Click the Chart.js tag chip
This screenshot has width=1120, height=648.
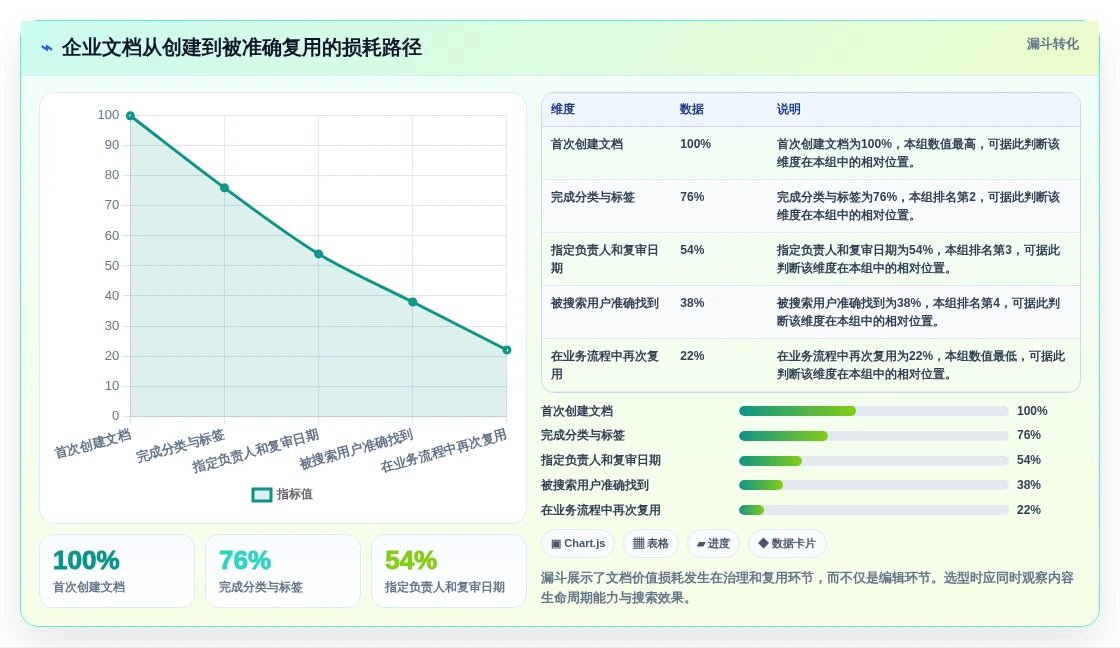point(578,544)
